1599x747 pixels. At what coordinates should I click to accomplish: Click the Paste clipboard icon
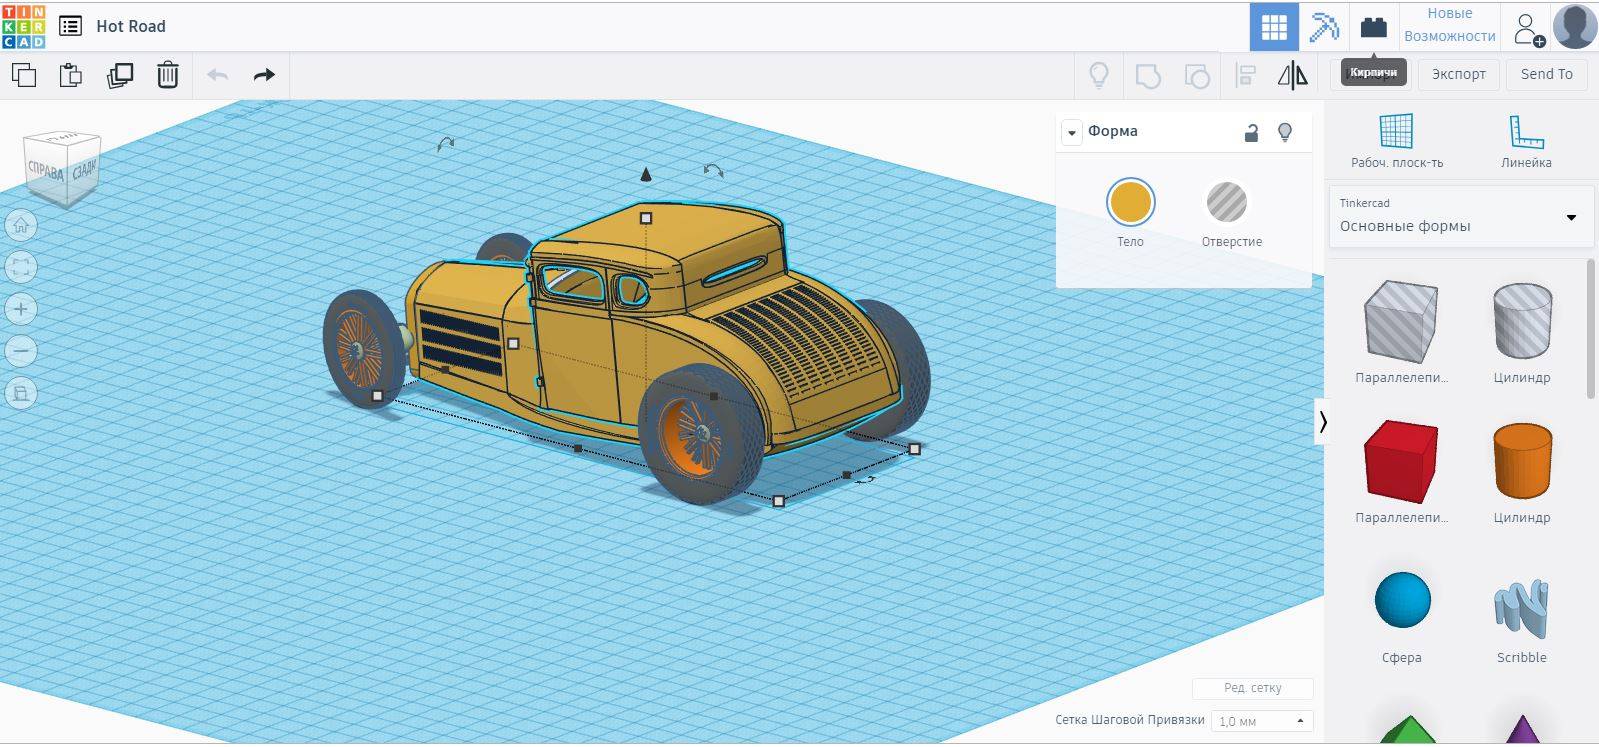coord(71,75)
